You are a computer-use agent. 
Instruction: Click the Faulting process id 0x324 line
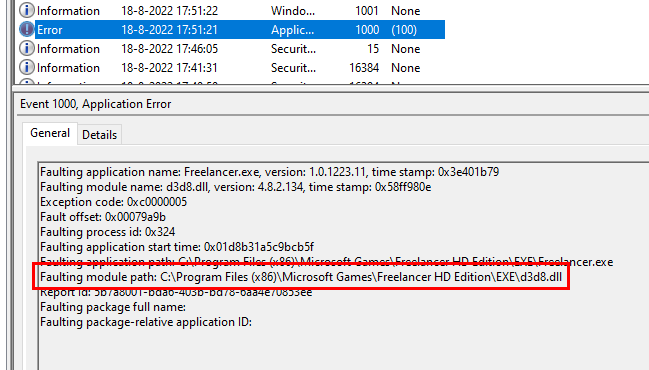[108, 232]
